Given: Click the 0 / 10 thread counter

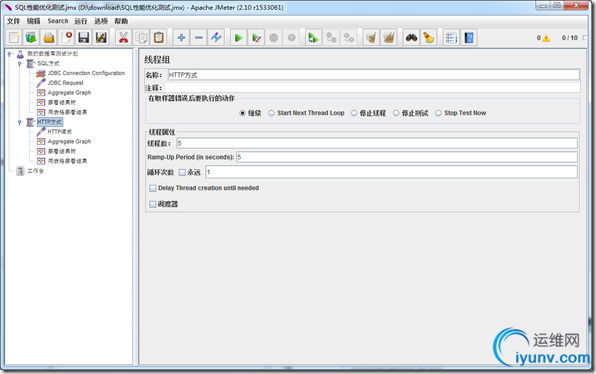Looking at the screenshot, I should (569, 38).
